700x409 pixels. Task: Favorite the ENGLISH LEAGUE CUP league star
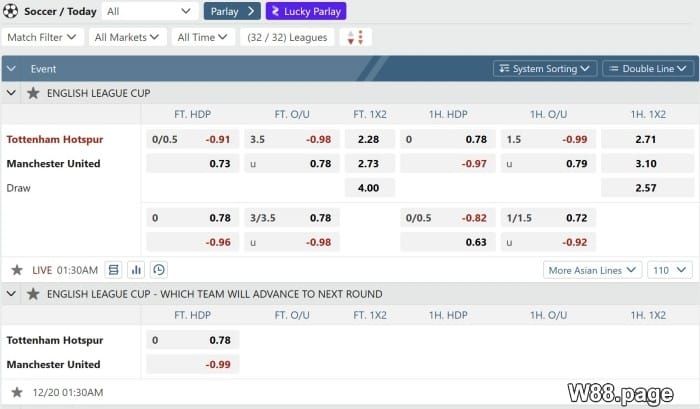pyautogui.click(x=33, y=93)
